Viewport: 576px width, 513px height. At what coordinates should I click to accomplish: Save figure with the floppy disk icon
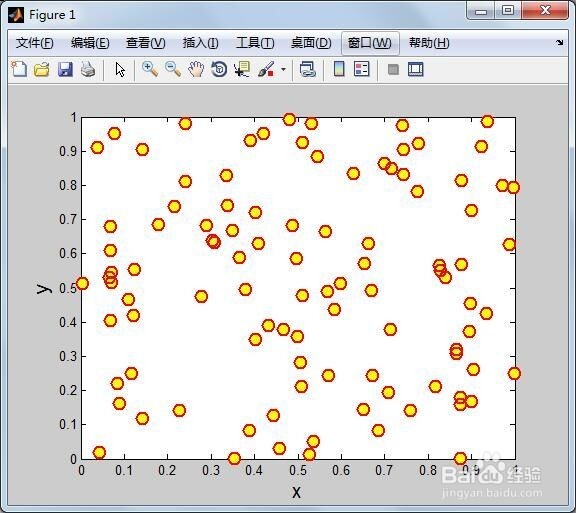point(65,69)
